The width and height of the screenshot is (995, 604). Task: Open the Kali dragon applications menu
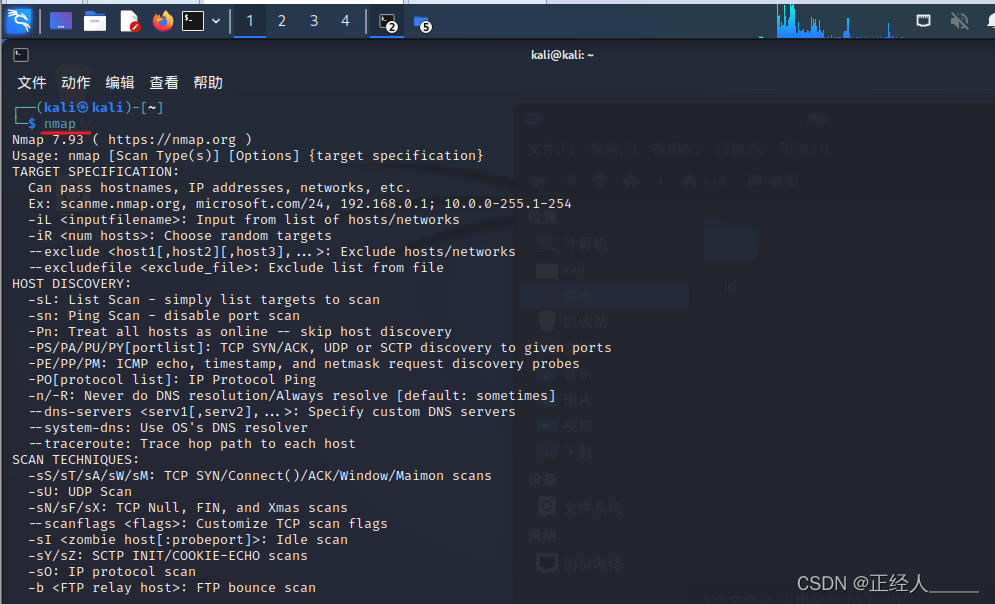click(x=18, y=21)
